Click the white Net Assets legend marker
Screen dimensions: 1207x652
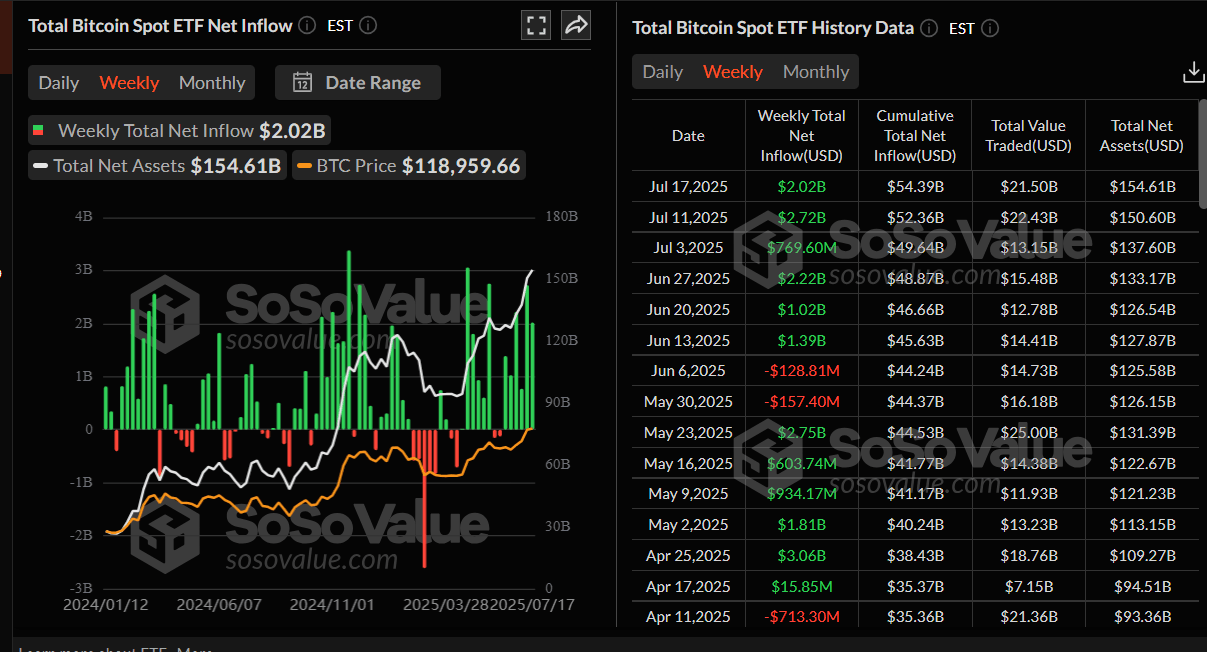tap(41, 166)
